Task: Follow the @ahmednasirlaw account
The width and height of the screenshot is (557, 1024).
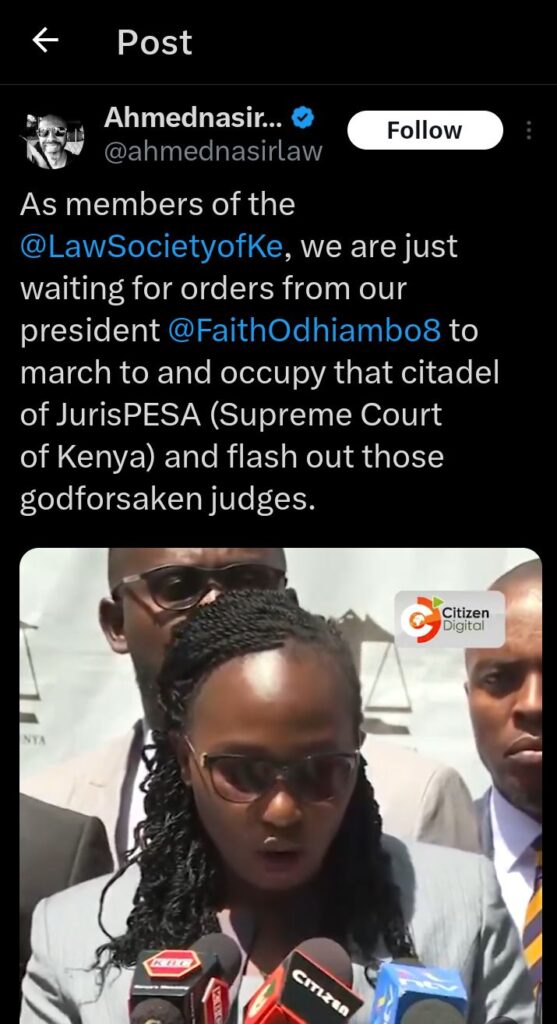Action: (x=425, y=130)
